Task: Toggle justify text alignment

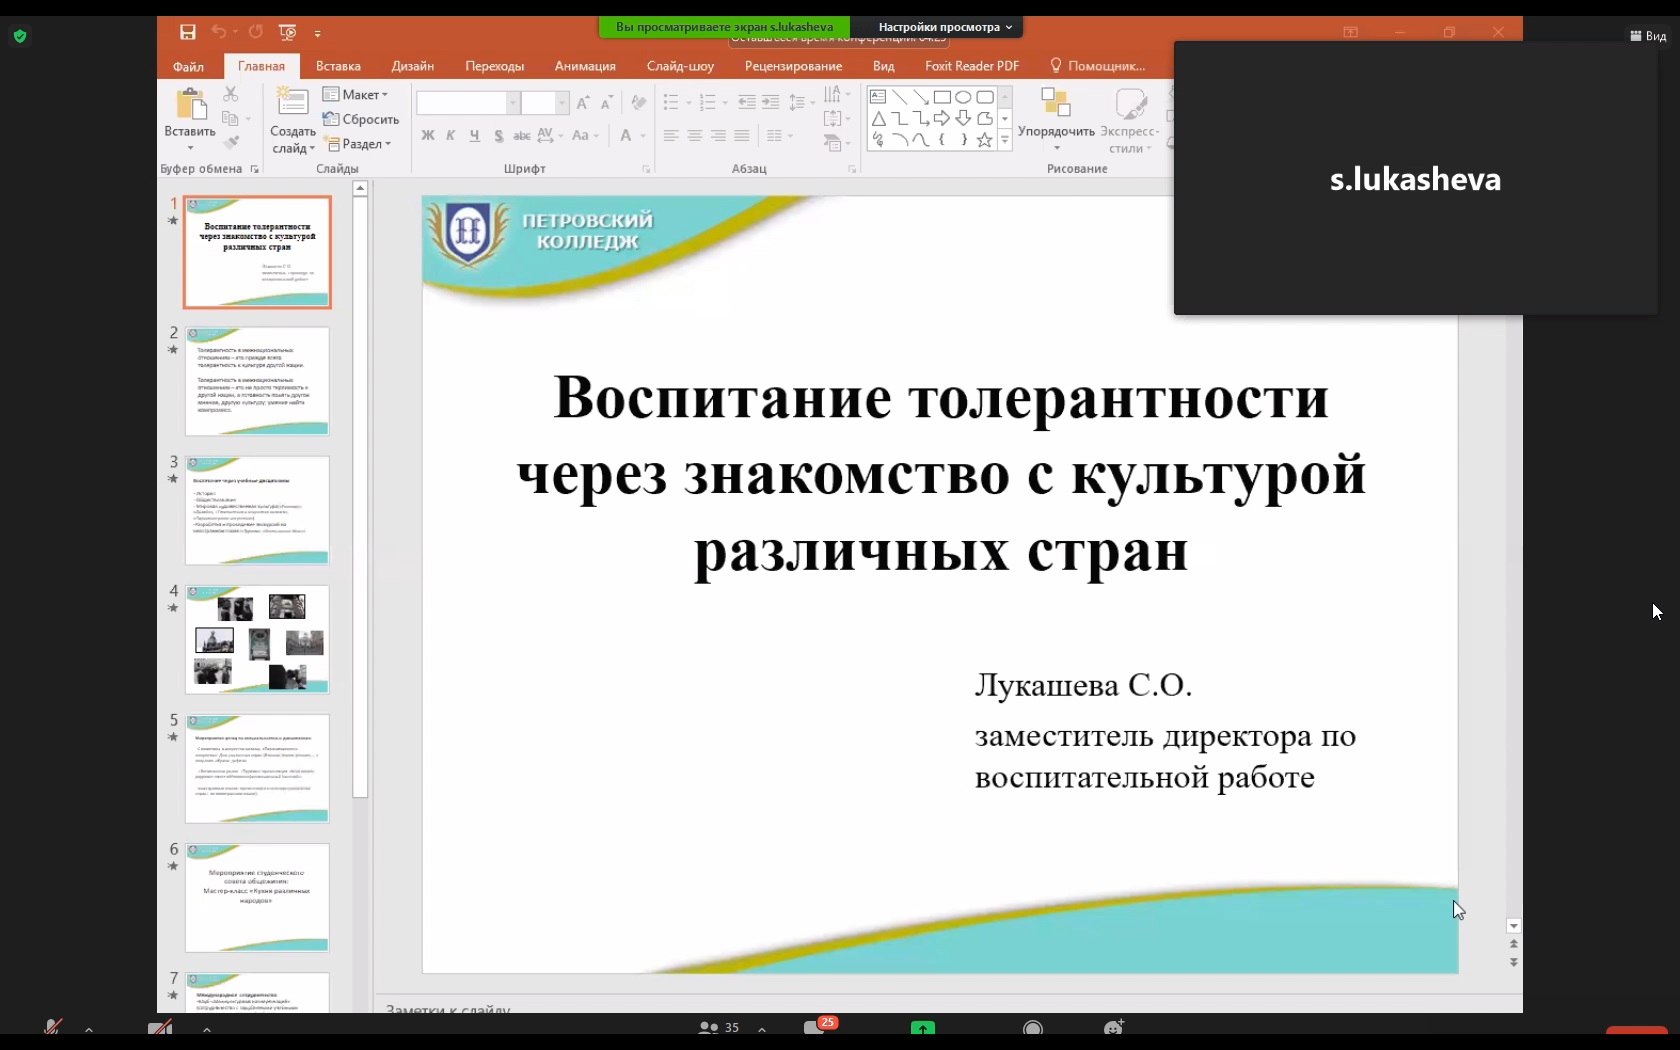Action: coord(742,135)
